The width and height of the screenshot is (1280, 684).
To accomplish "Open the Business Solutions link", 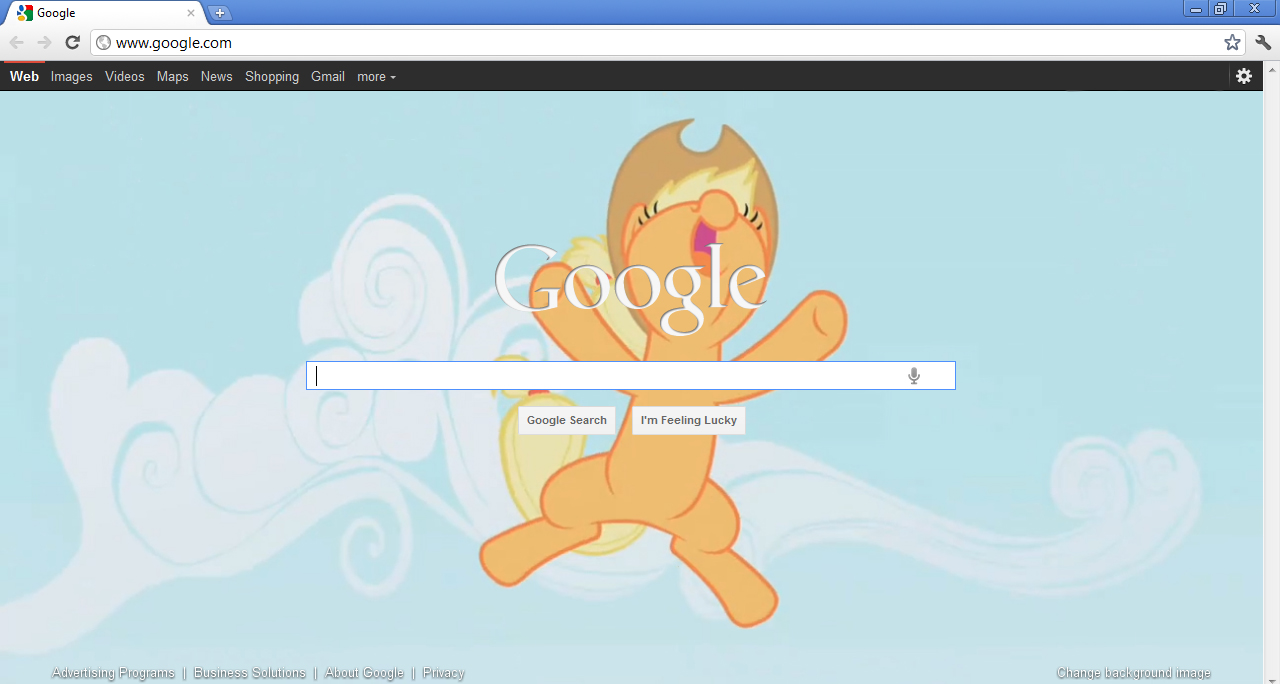I will click(x=250, y=673).
